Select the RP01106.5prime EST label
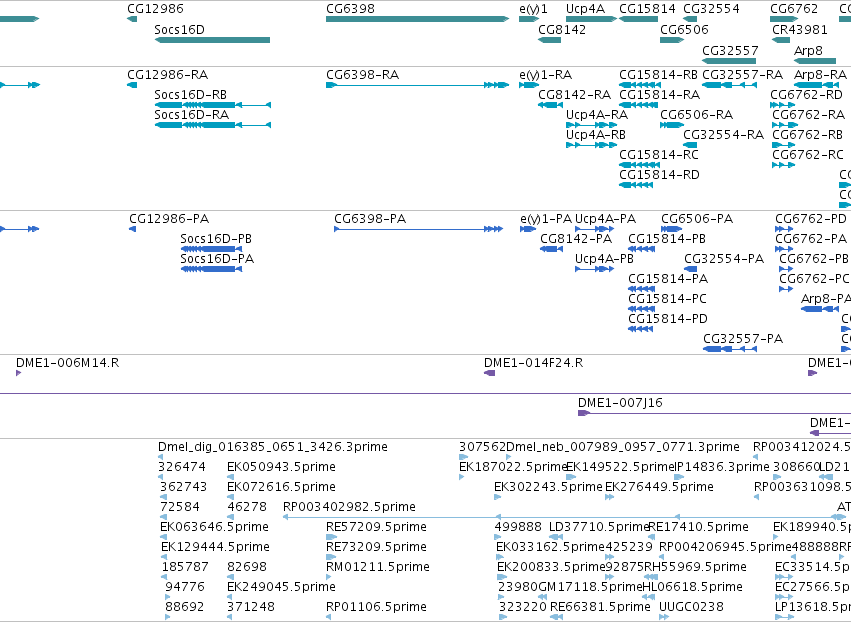 [x=376, y=607]
